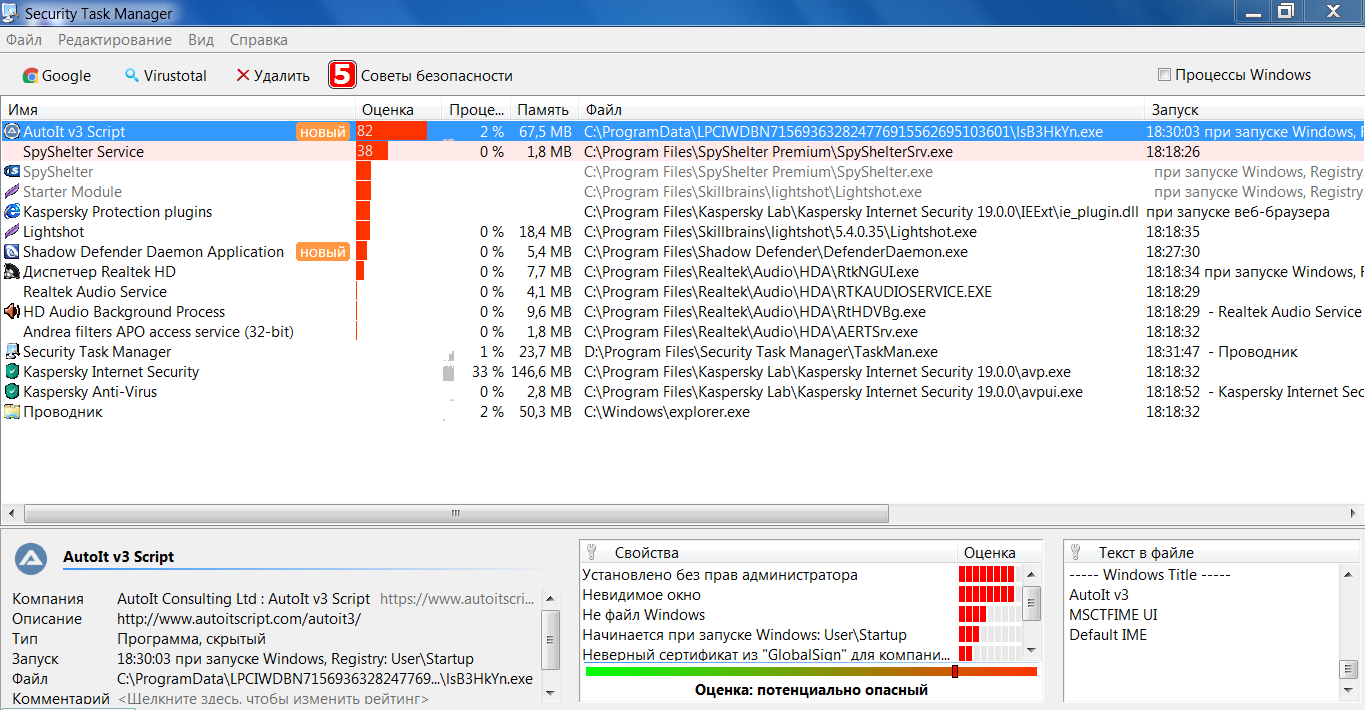Select property Установлено без прав администратора

pos(720,575)
